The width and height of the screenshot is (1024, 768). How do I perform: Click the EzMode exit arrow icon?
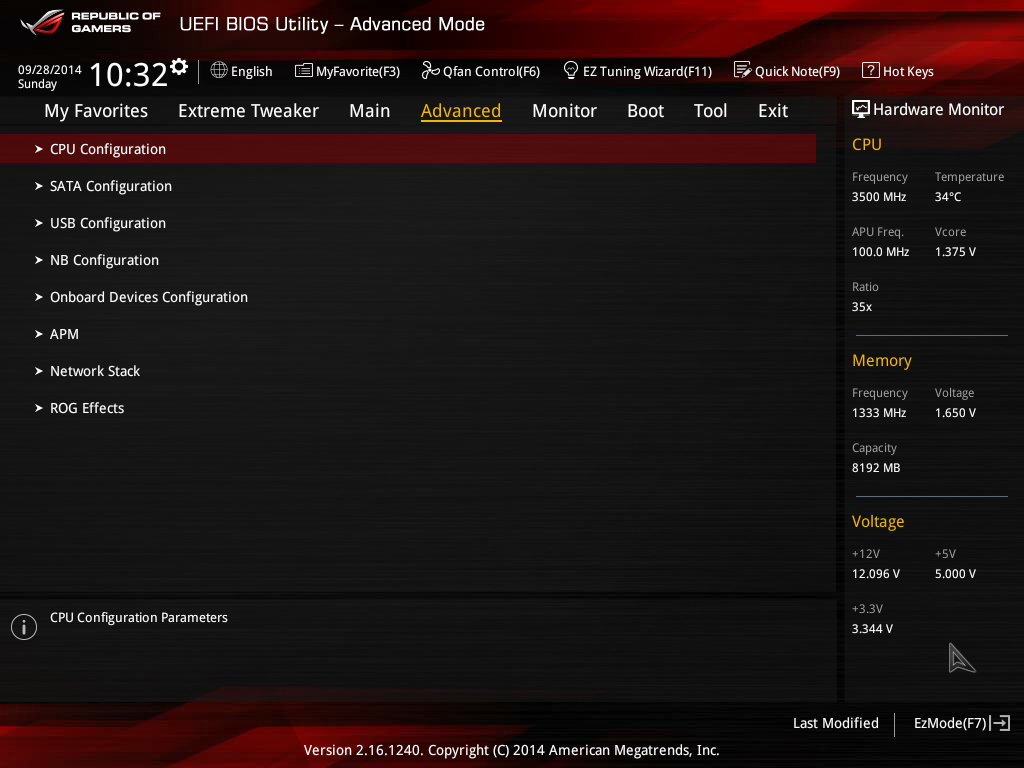[x=1000, y=723]
